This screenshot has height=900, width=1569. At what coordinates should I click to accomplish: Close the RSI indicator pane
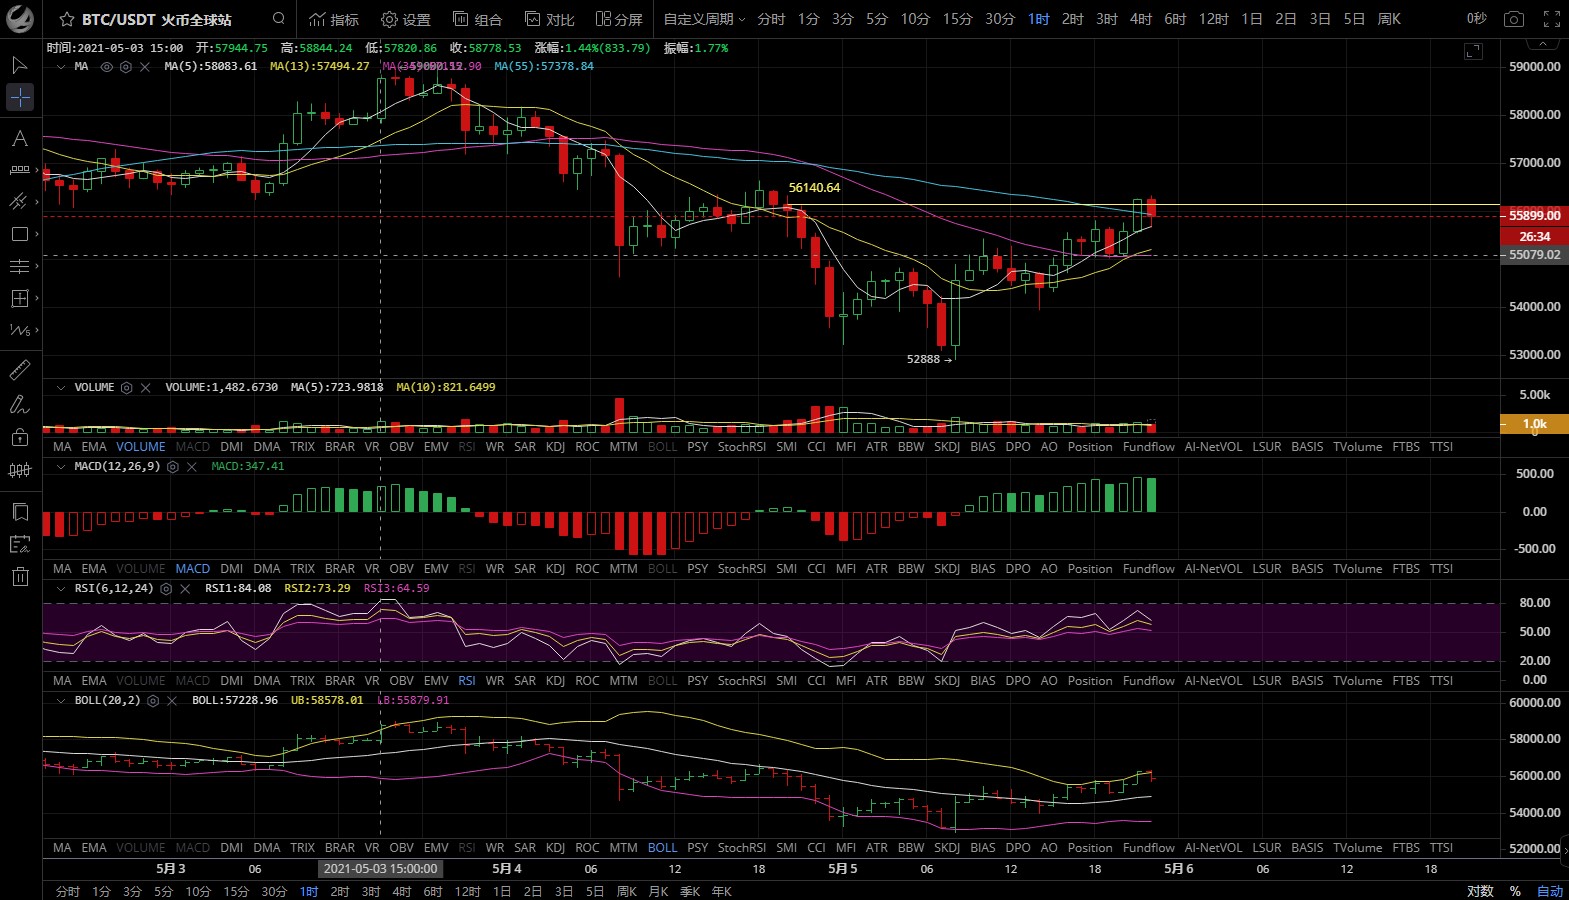pyautogui.click(x=185, y=589)
